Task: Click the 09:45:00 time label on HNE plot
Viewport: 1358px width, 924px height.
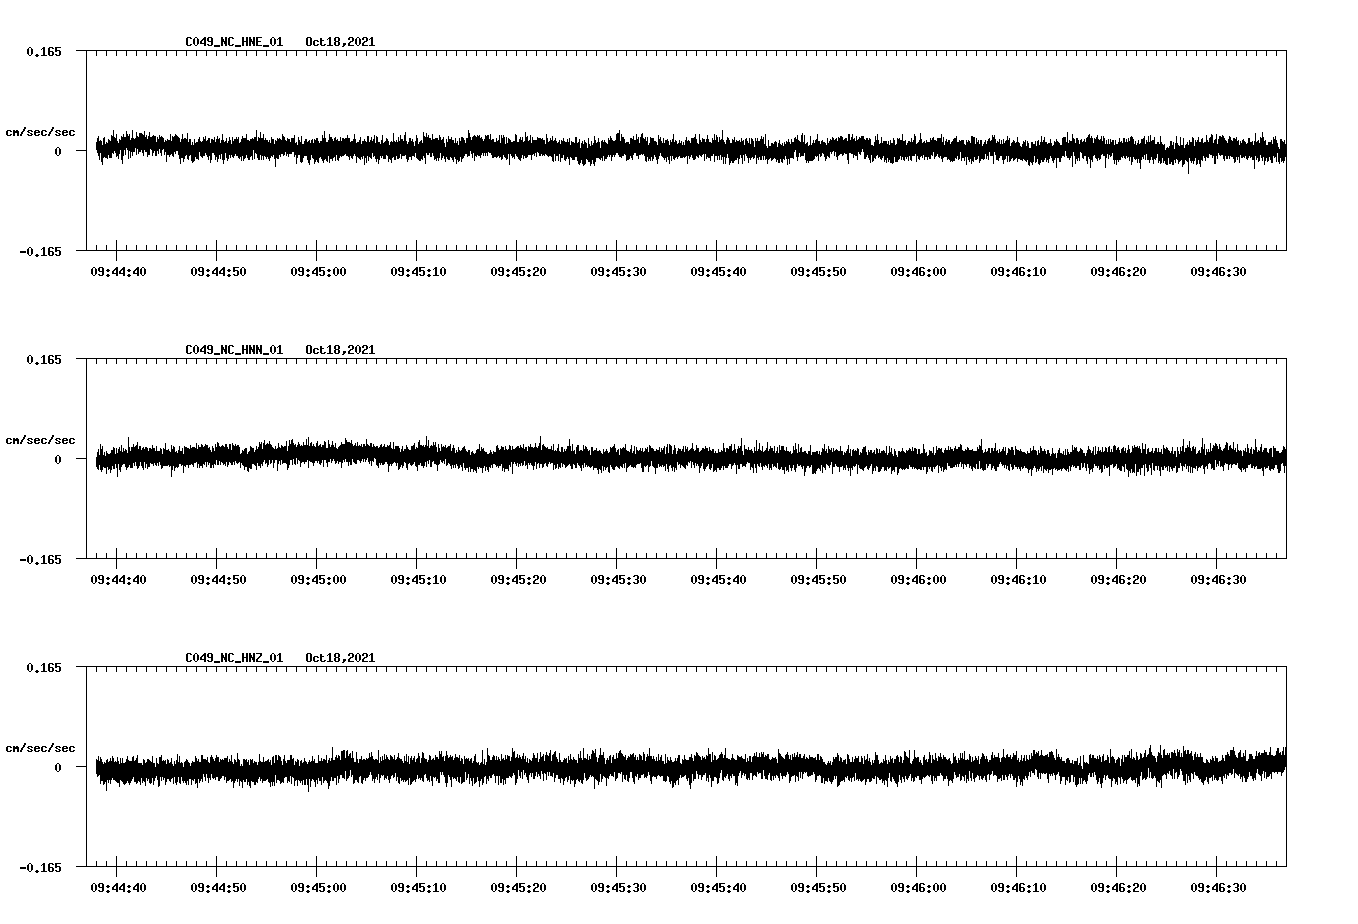Action: (x=318, y=271)
